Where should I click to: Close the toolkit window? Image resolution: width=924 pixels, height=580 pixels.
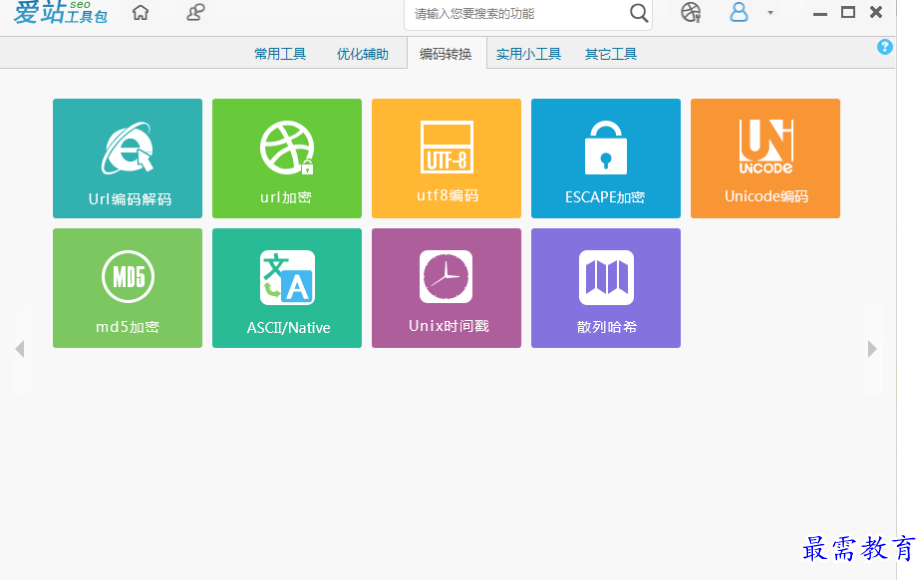(x=876, y=12)
